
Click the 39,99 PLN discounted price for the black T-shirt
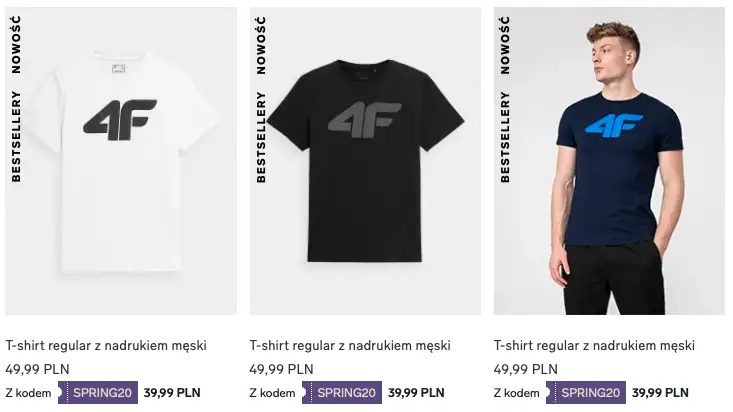[x=416, y=392]
